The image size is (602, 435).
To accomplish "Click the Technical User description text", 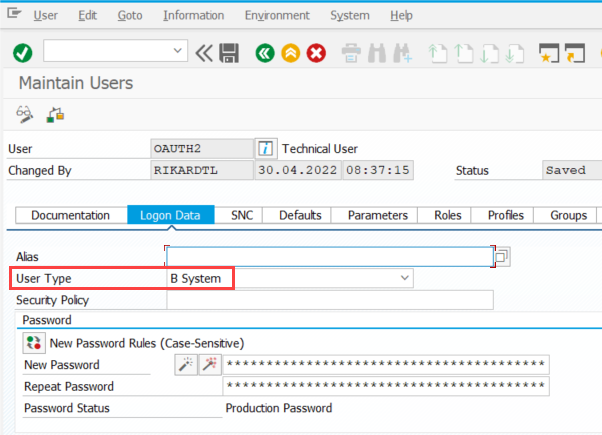I will pos(320,149).
